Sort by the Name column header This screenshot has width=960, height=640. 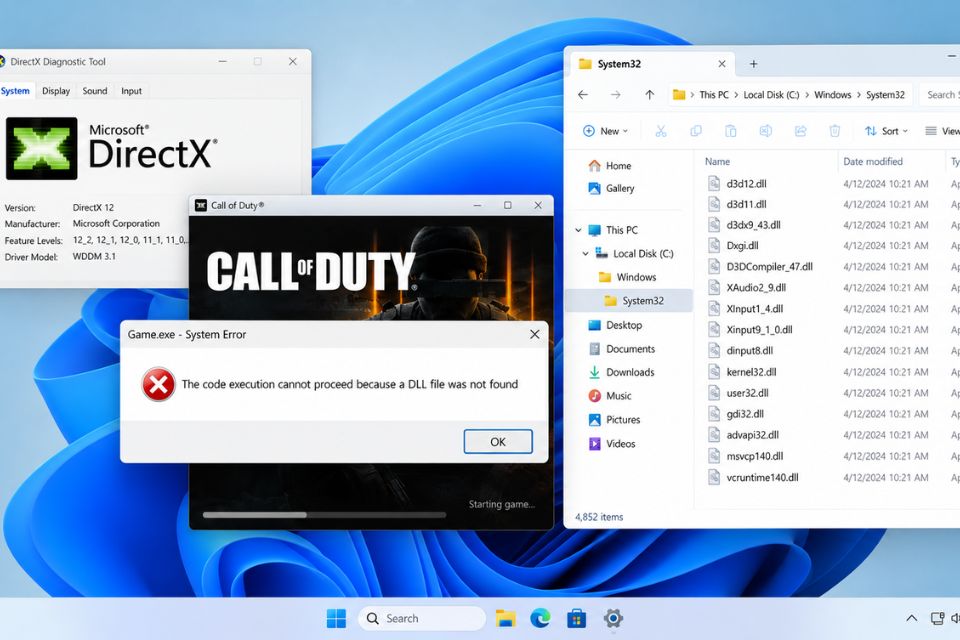point(718,162)
